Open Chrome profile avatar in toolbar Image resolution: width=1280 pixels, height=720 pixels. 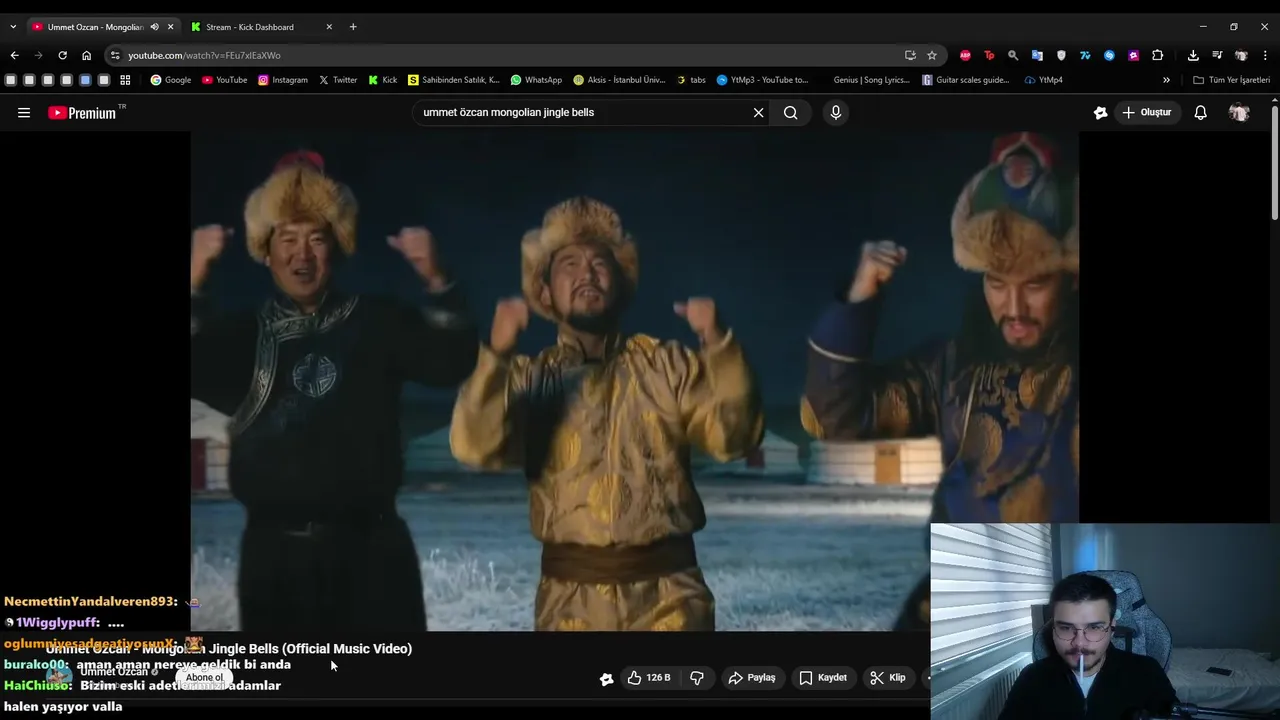point(1241,55)
